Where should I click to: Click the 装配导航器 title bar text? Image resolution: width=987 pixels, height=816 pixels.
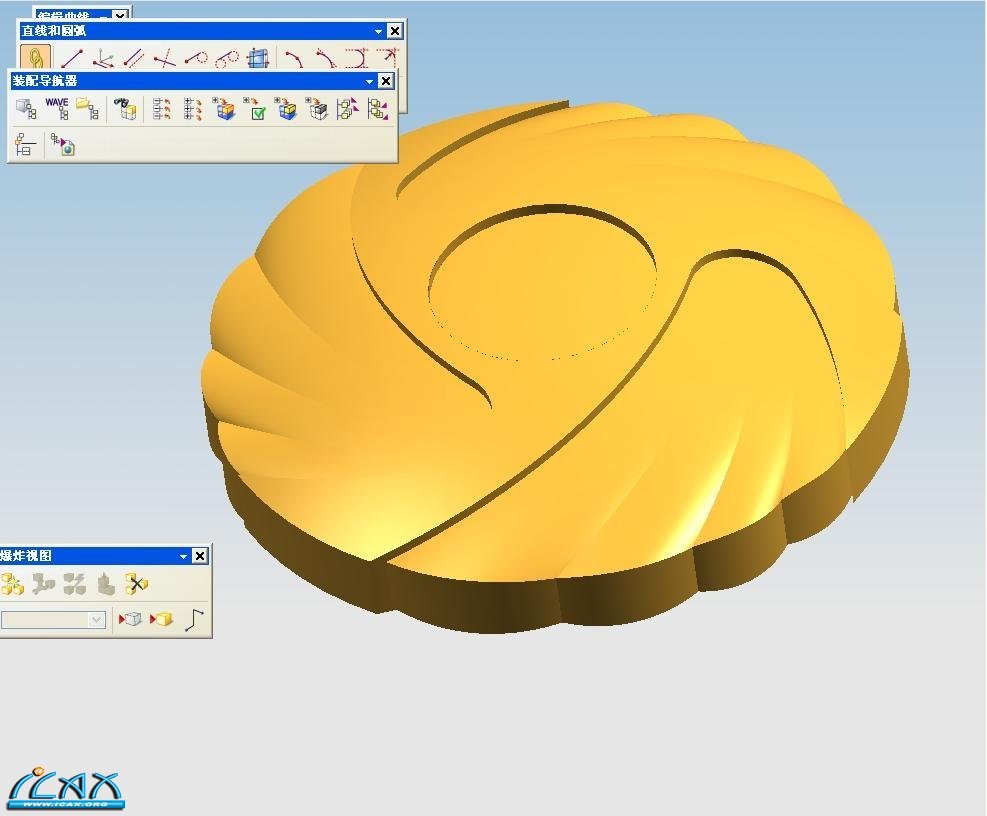point(45,81)
